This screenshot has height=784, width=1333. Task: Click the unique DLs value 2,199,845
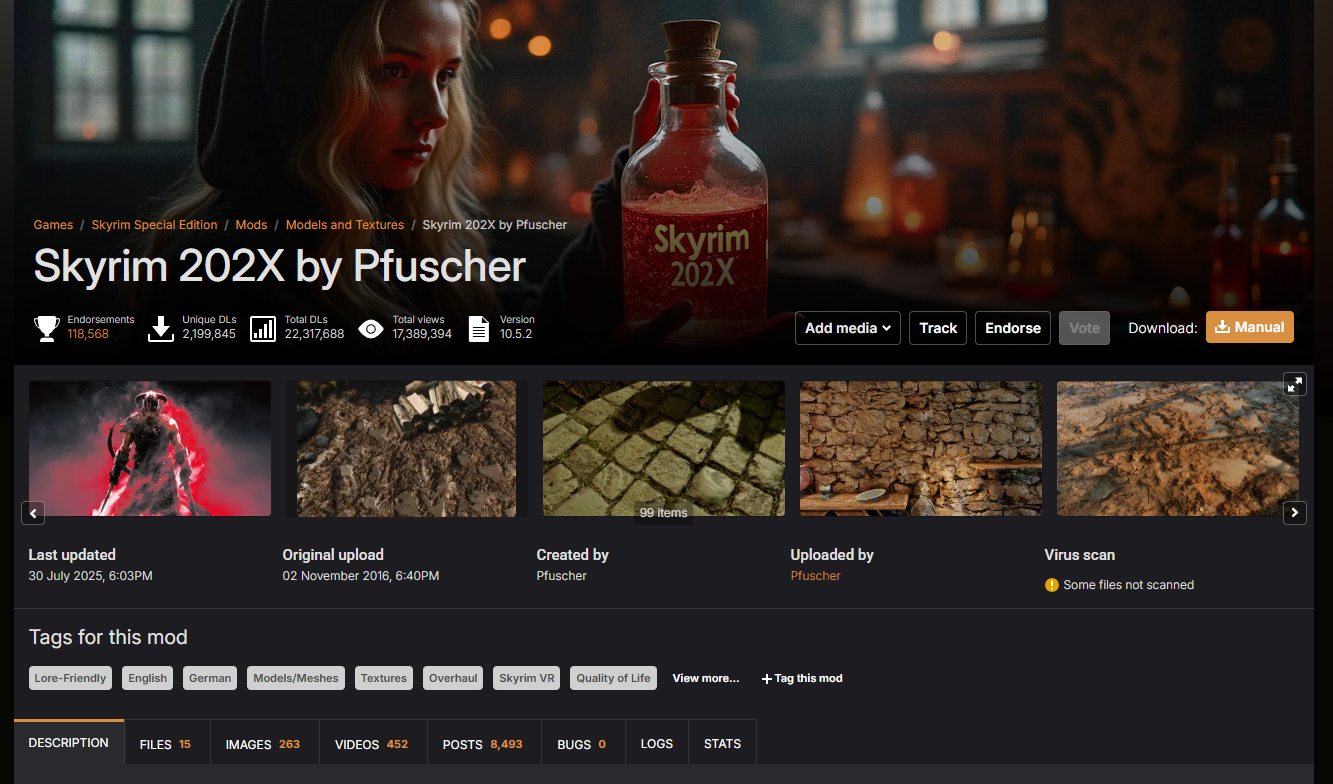pos(209,334)
